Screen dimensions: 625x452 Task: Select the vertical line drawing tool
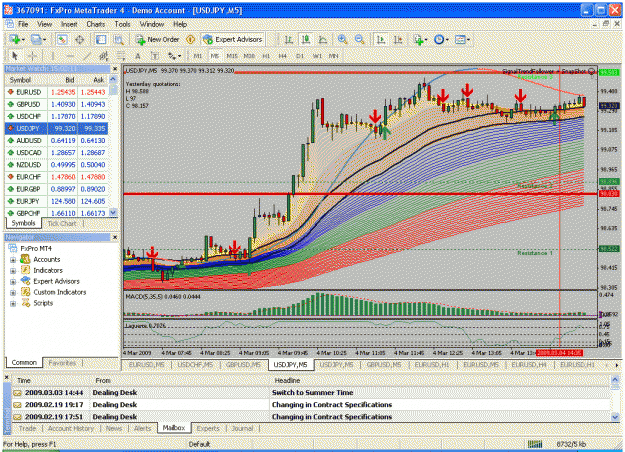[x=52, y=56]
